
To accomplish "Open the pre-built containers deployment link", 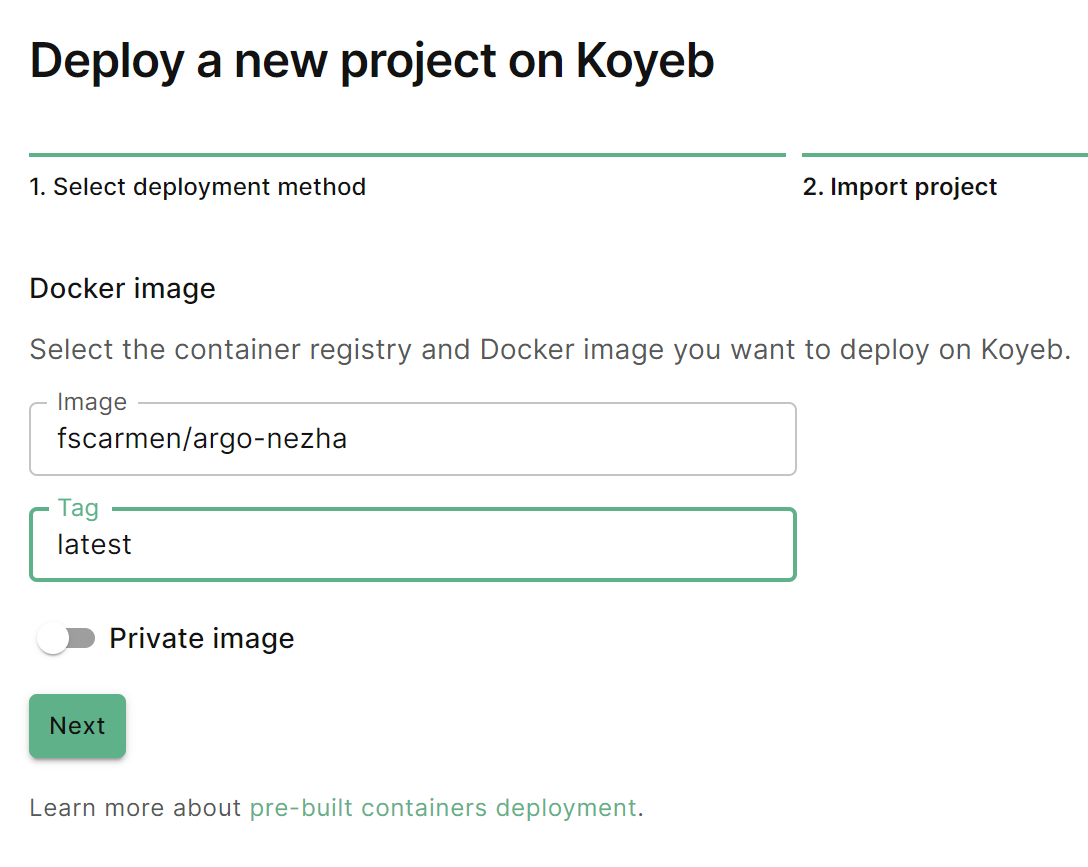I will point(443,808).
